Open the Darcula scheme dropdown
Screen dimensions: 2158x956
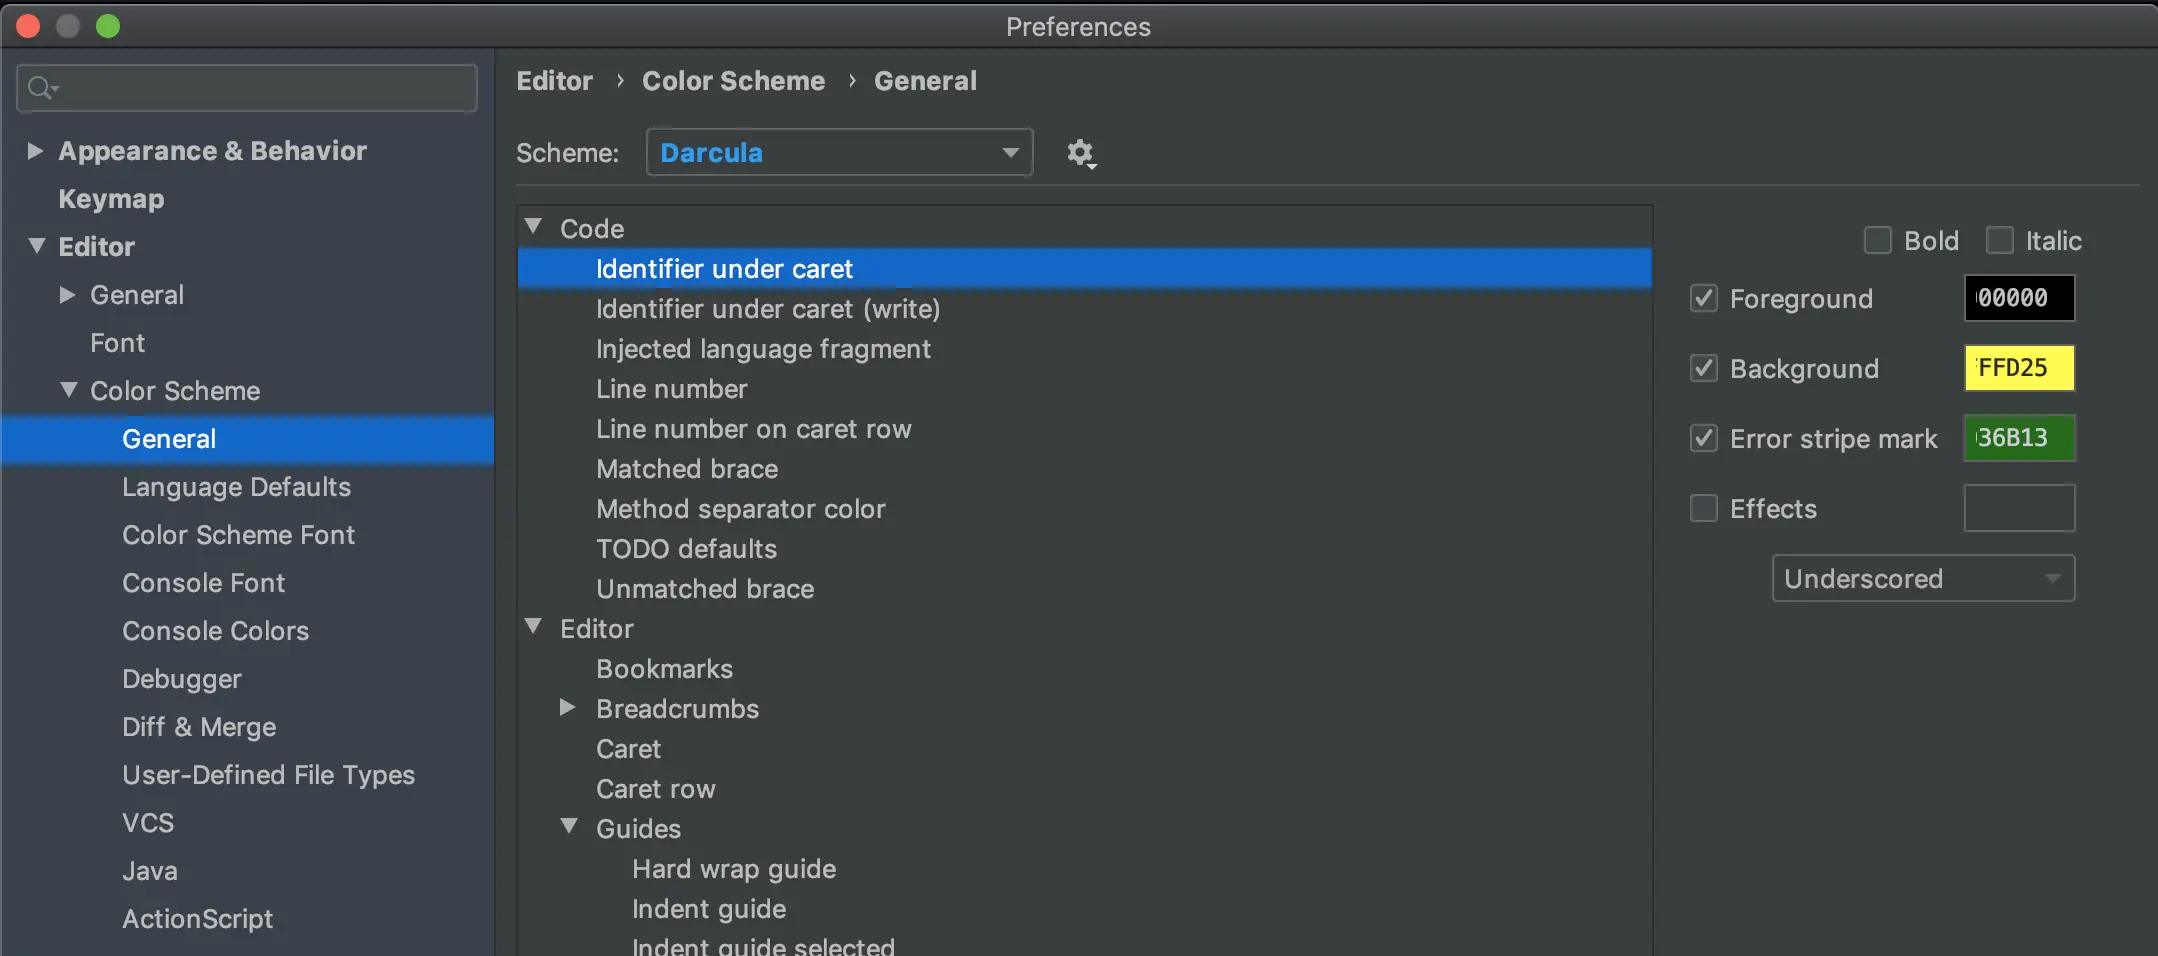click(x=839, y=153)
